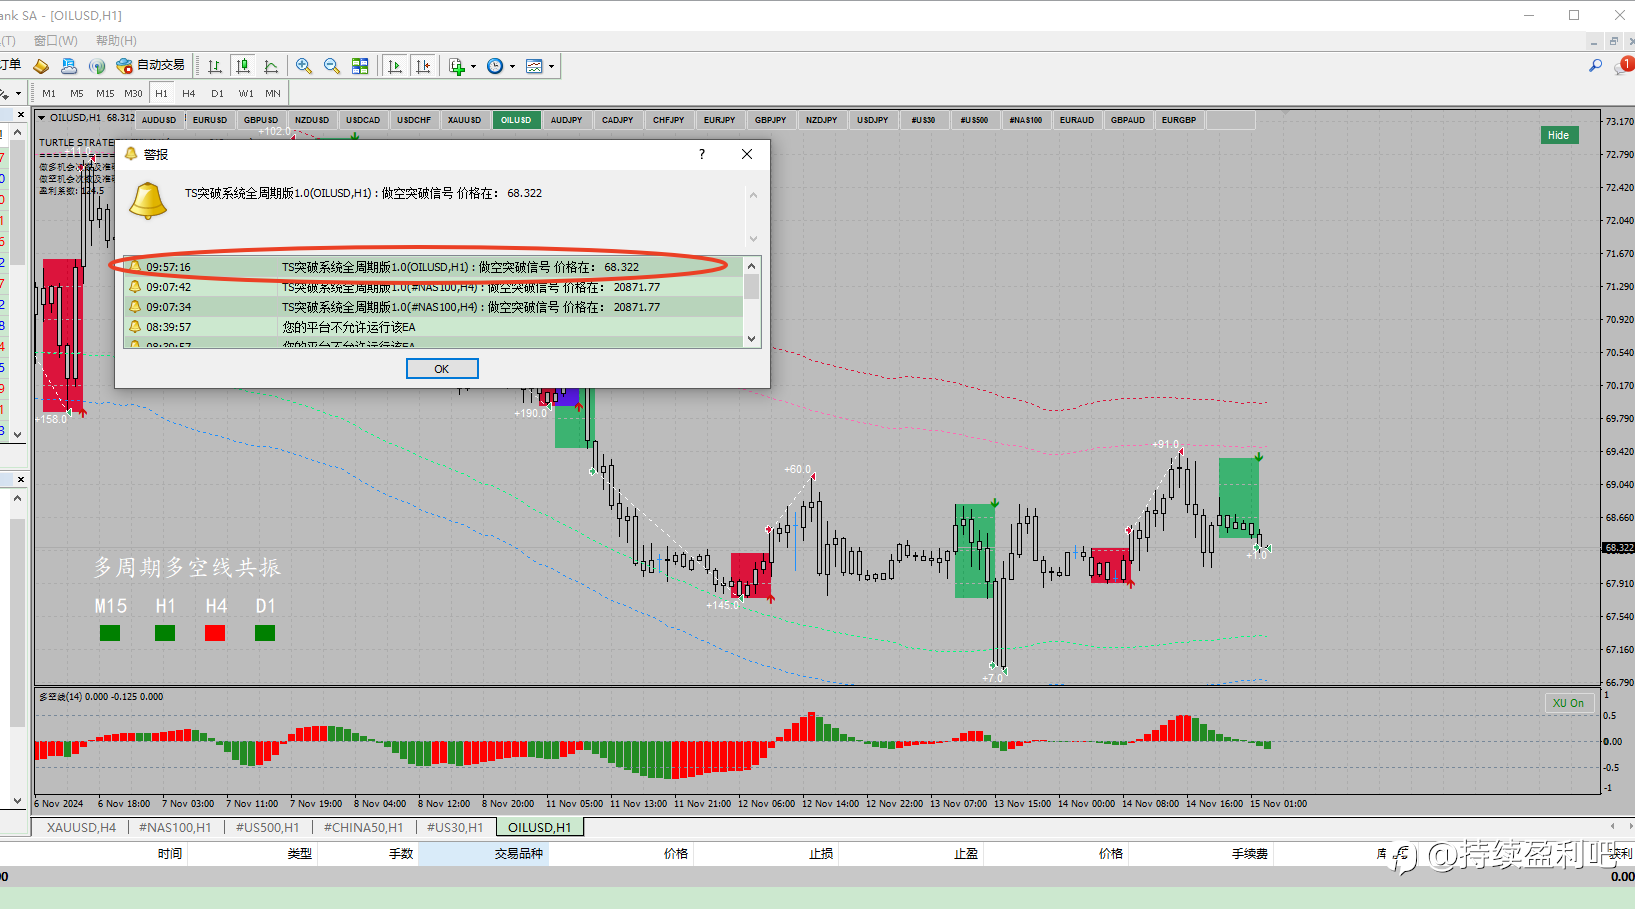Click the zoom in magnifier icon

(304, 66)
